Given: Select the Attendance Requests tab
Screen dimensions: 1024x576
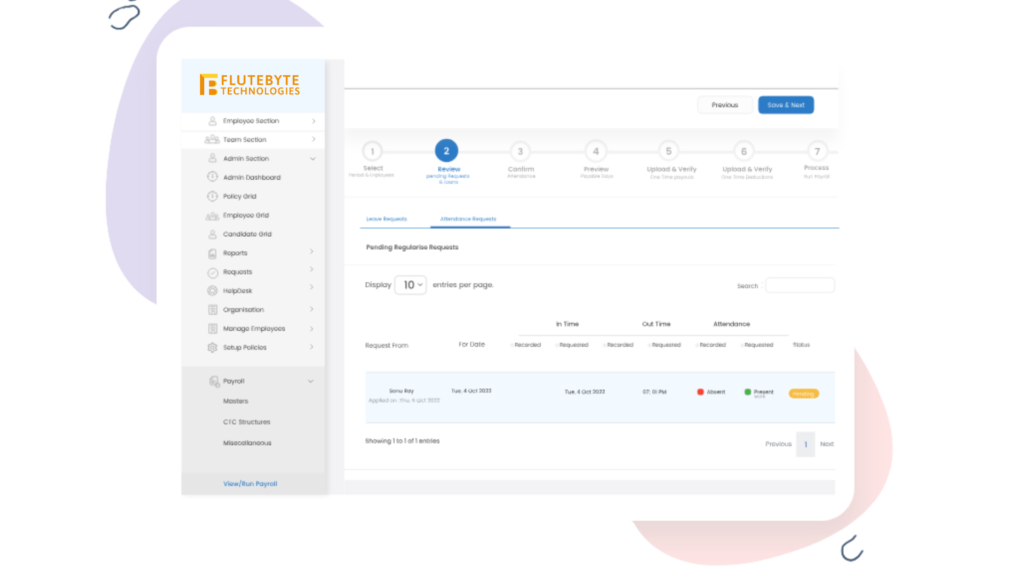Looking at the screenshot, I should (468, 218).
